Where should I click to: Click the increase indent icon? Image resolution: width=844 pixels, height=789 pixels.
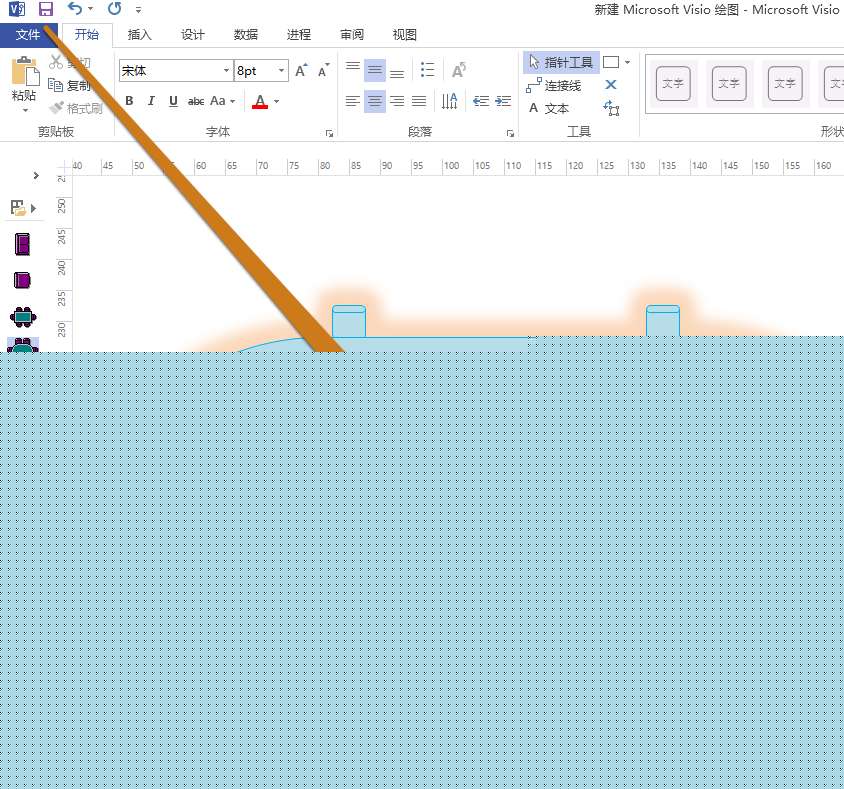click(x=503, y=101)
